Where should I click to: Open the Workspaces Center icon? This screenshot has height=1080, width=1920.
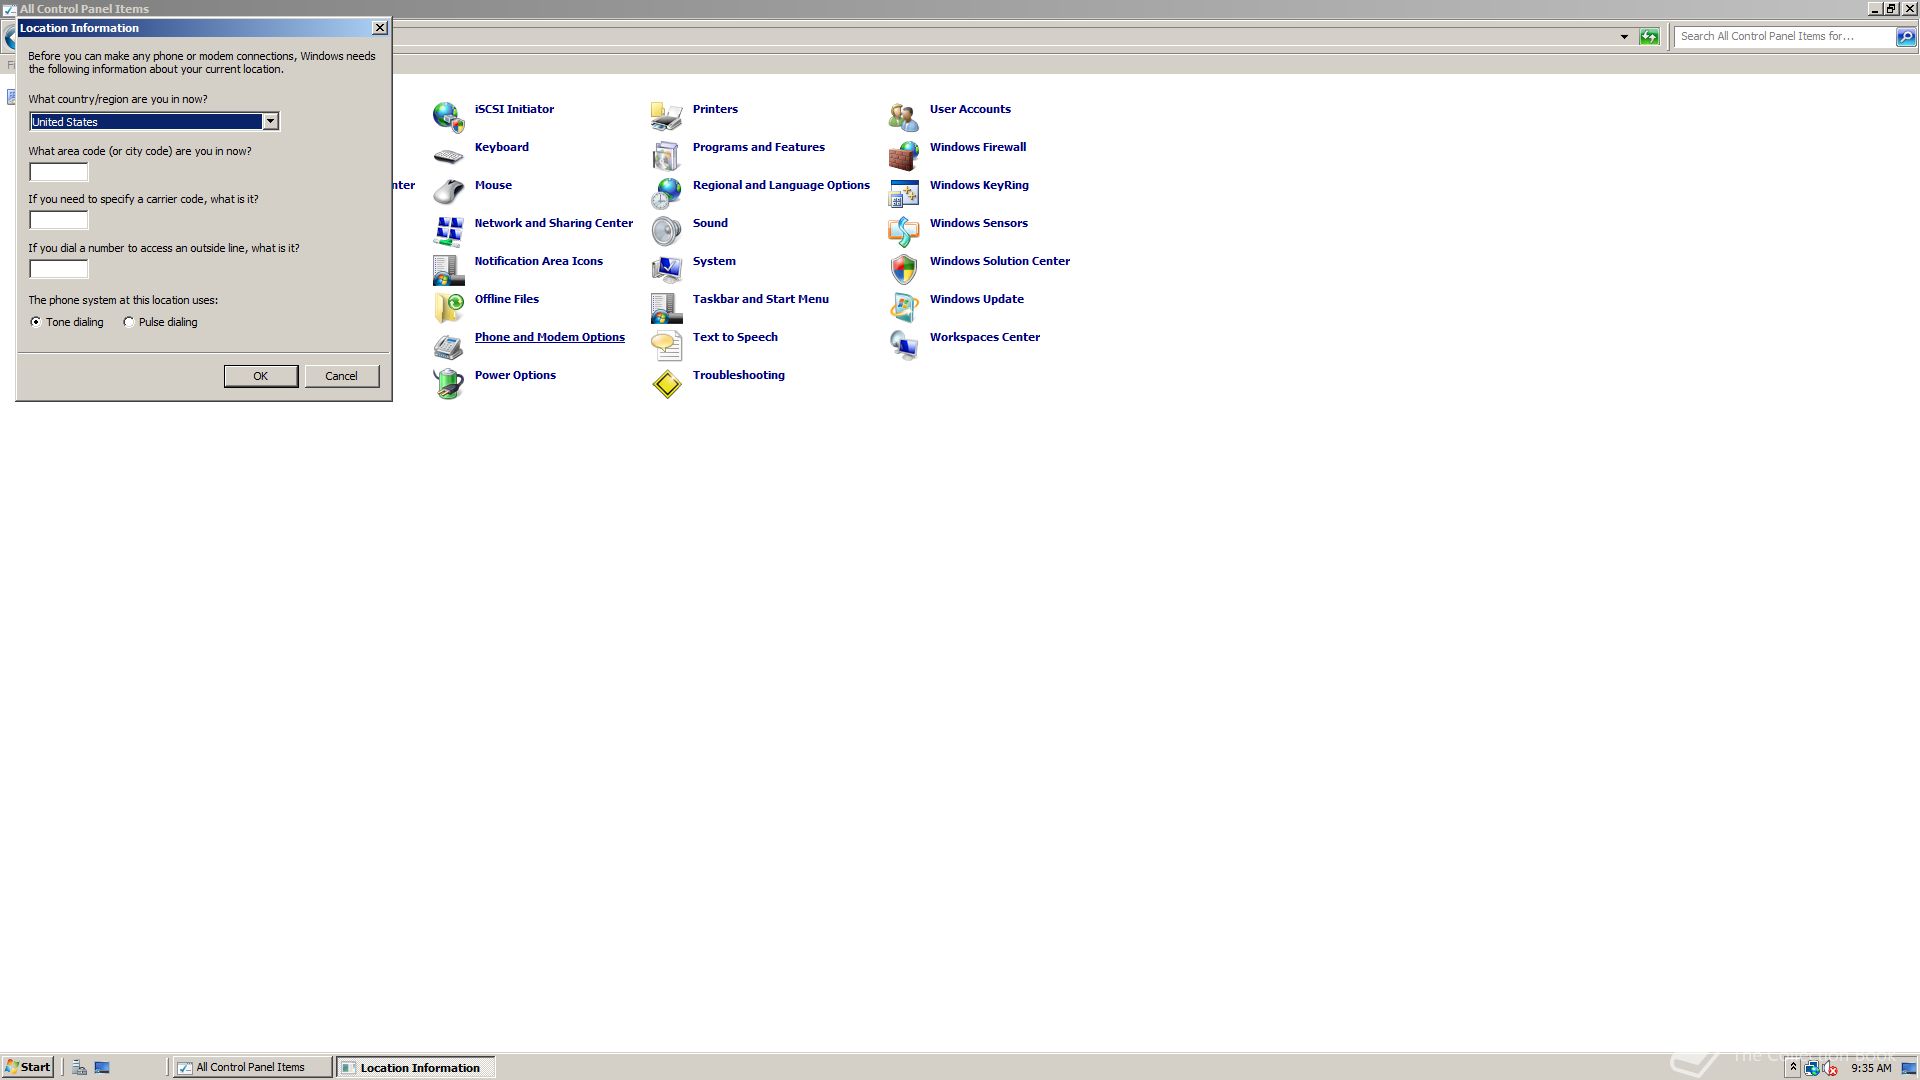(x=903, y=345)
